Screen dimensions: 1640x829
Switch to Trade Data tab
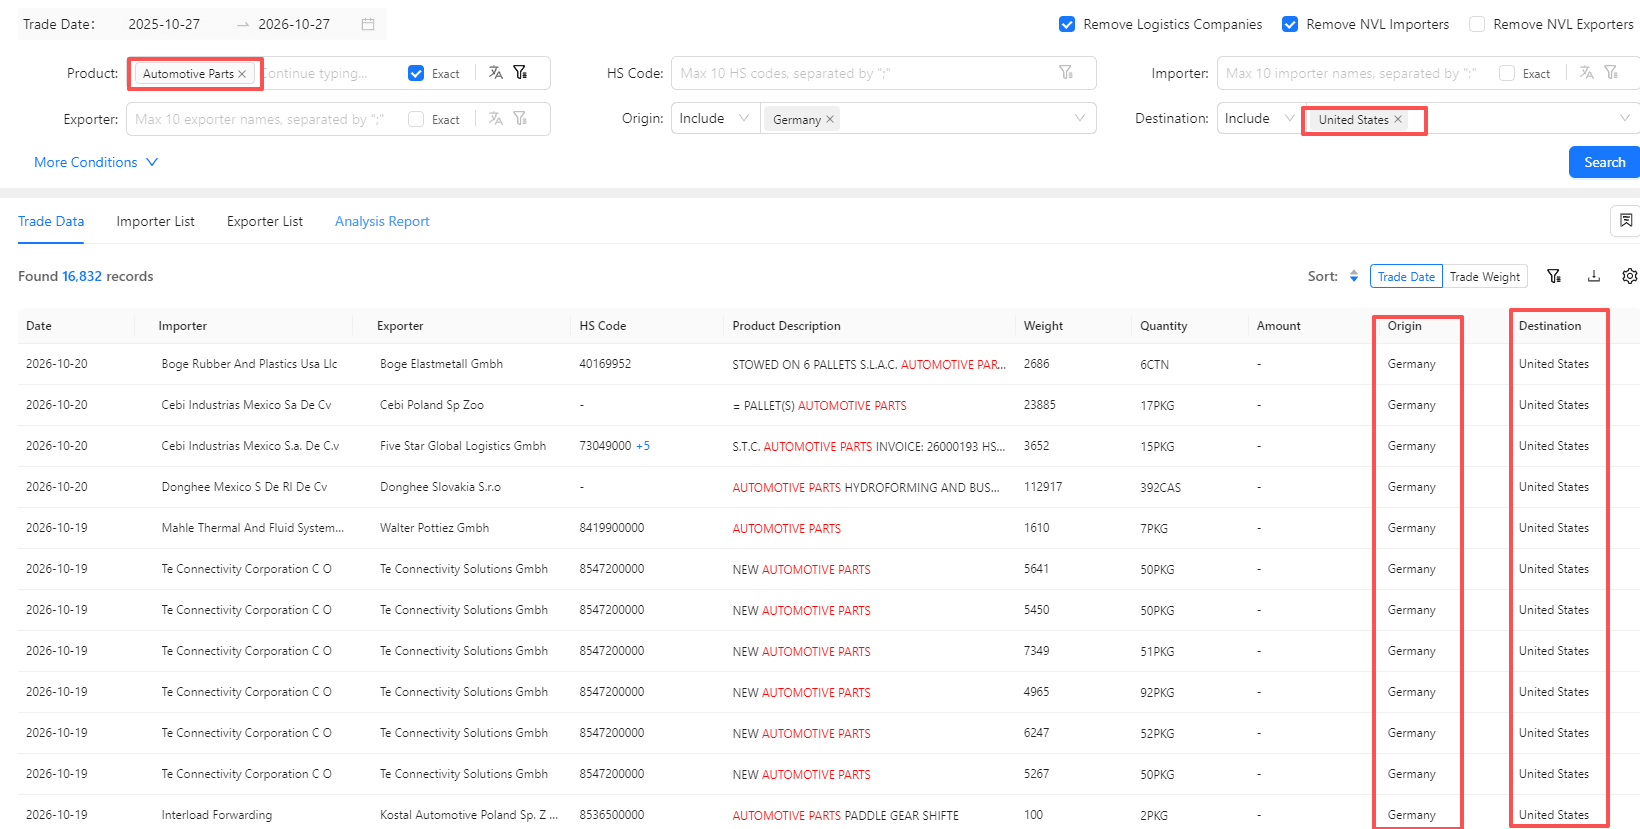(x=51, y=221)
